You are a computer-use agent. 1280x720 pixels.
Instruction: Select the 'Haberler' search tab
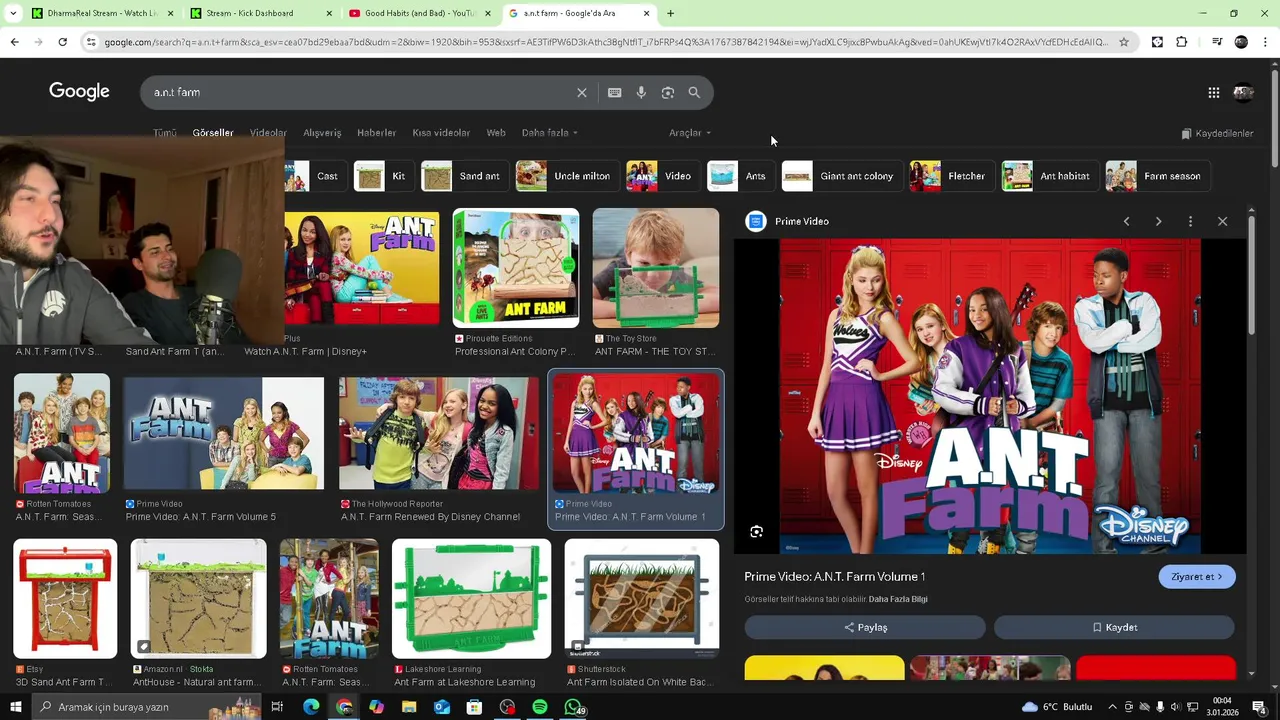click(x=377, y=133)
